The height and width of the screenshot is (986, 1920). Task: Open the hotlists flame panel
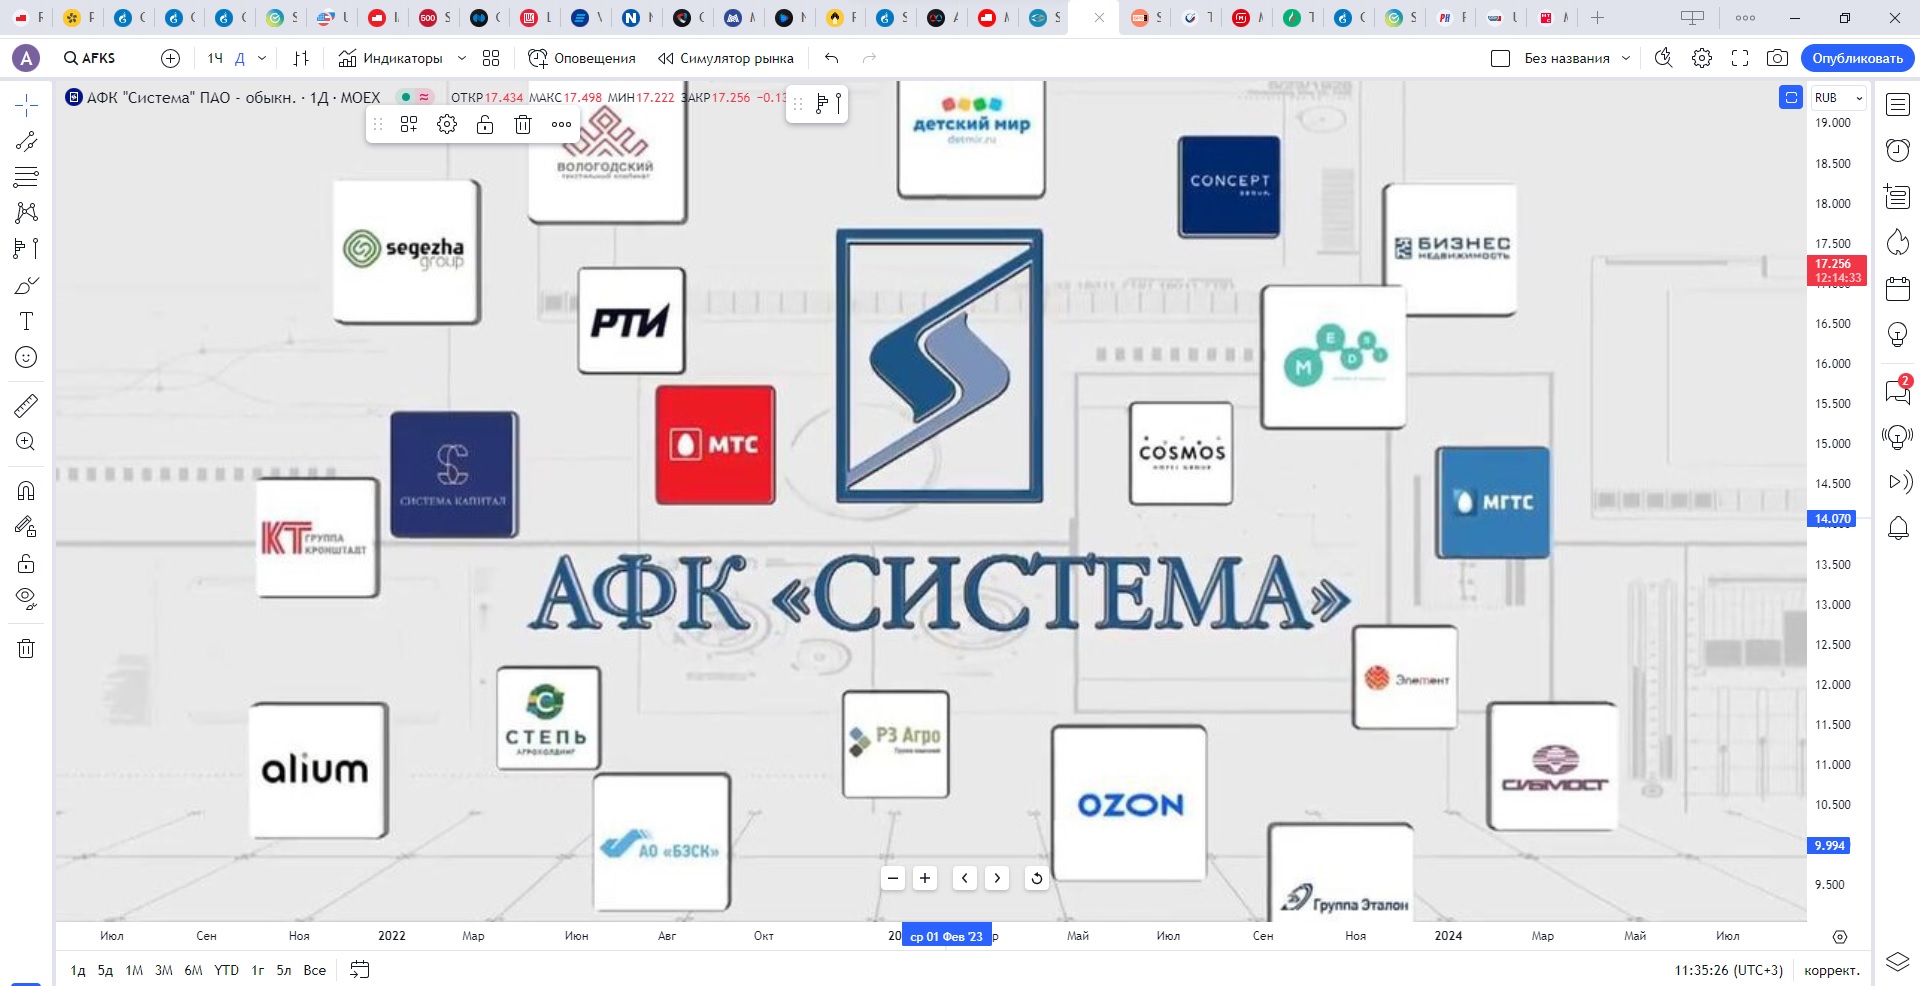click(x=1898, y=242)
